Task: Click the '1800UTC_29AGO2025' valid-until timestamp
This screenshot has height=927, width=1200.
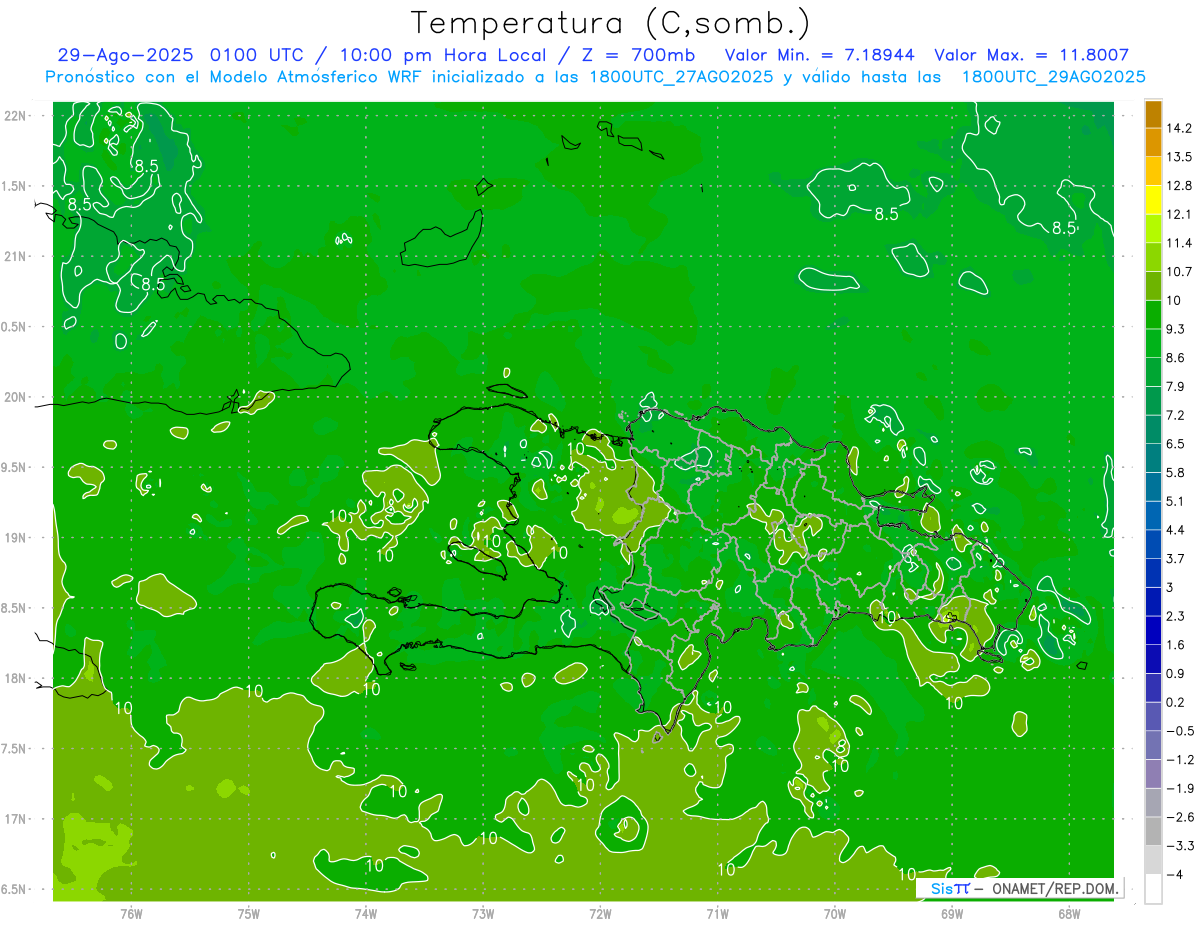Action: (x=1053, y=77)
